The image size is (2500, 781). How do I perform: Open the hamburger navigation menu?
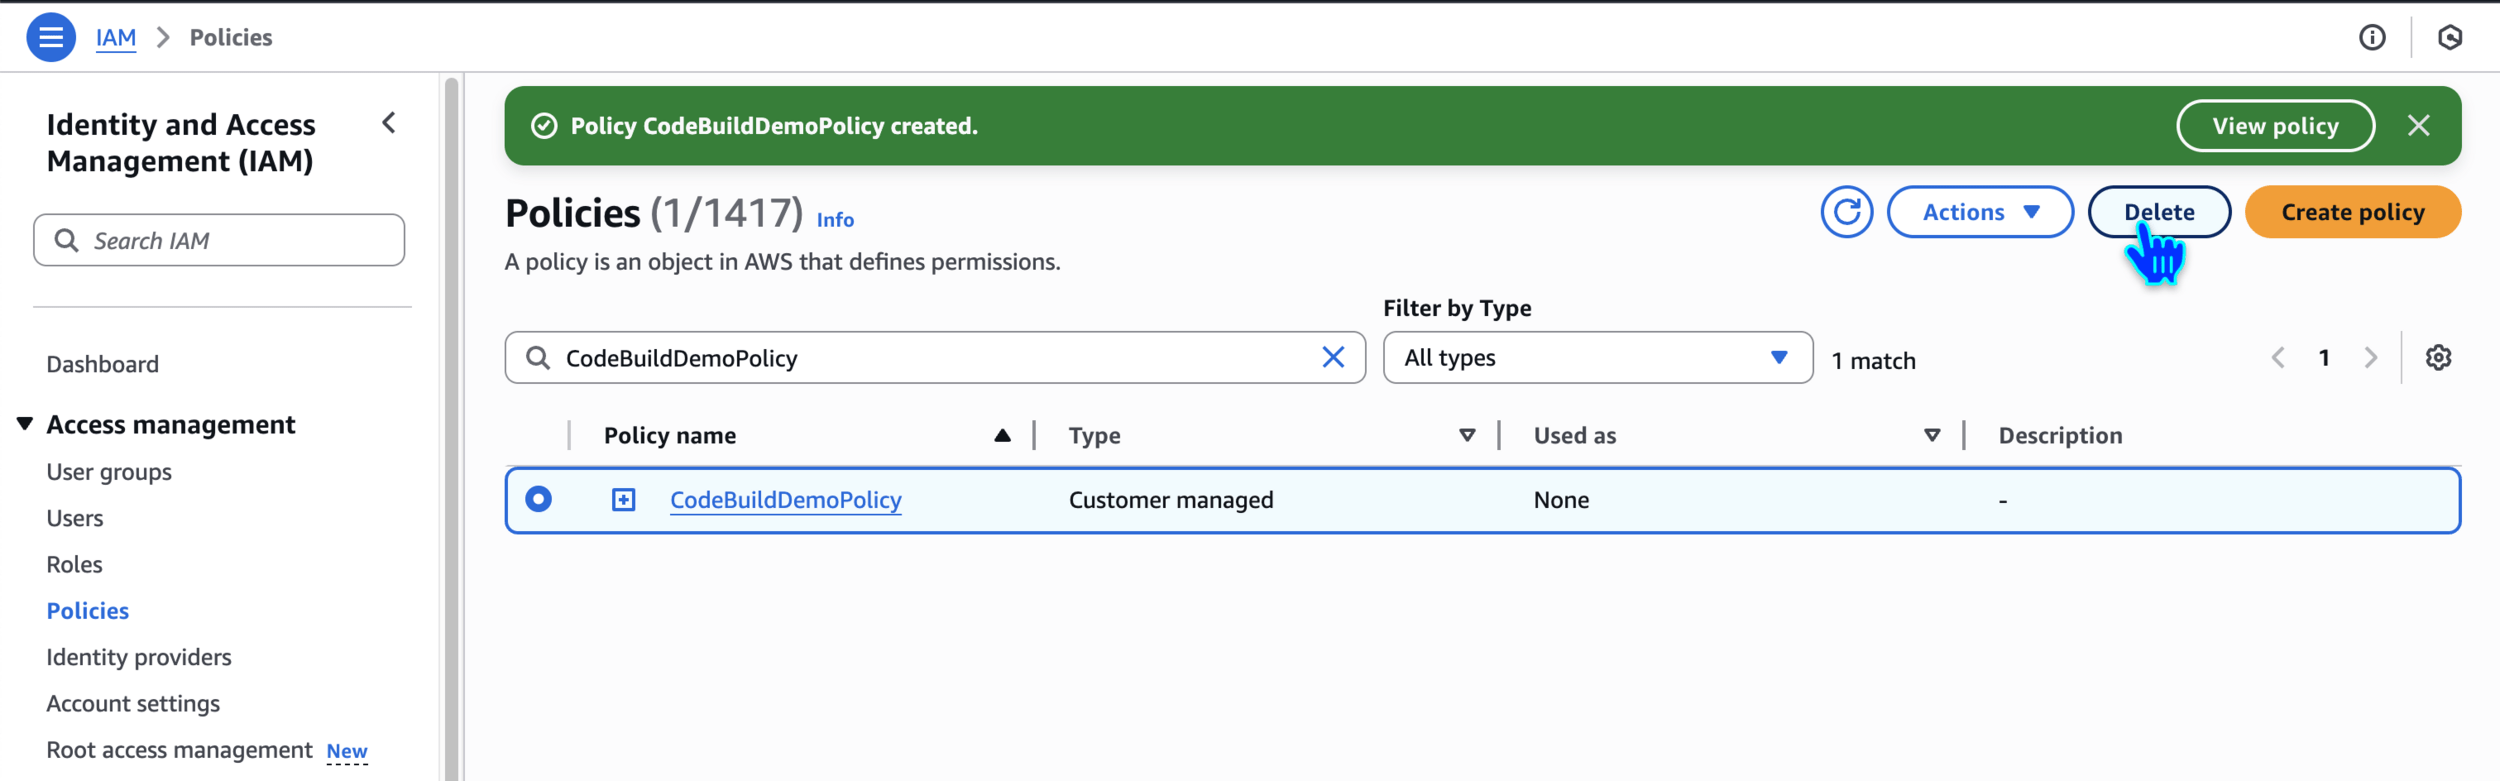point(51,37)
